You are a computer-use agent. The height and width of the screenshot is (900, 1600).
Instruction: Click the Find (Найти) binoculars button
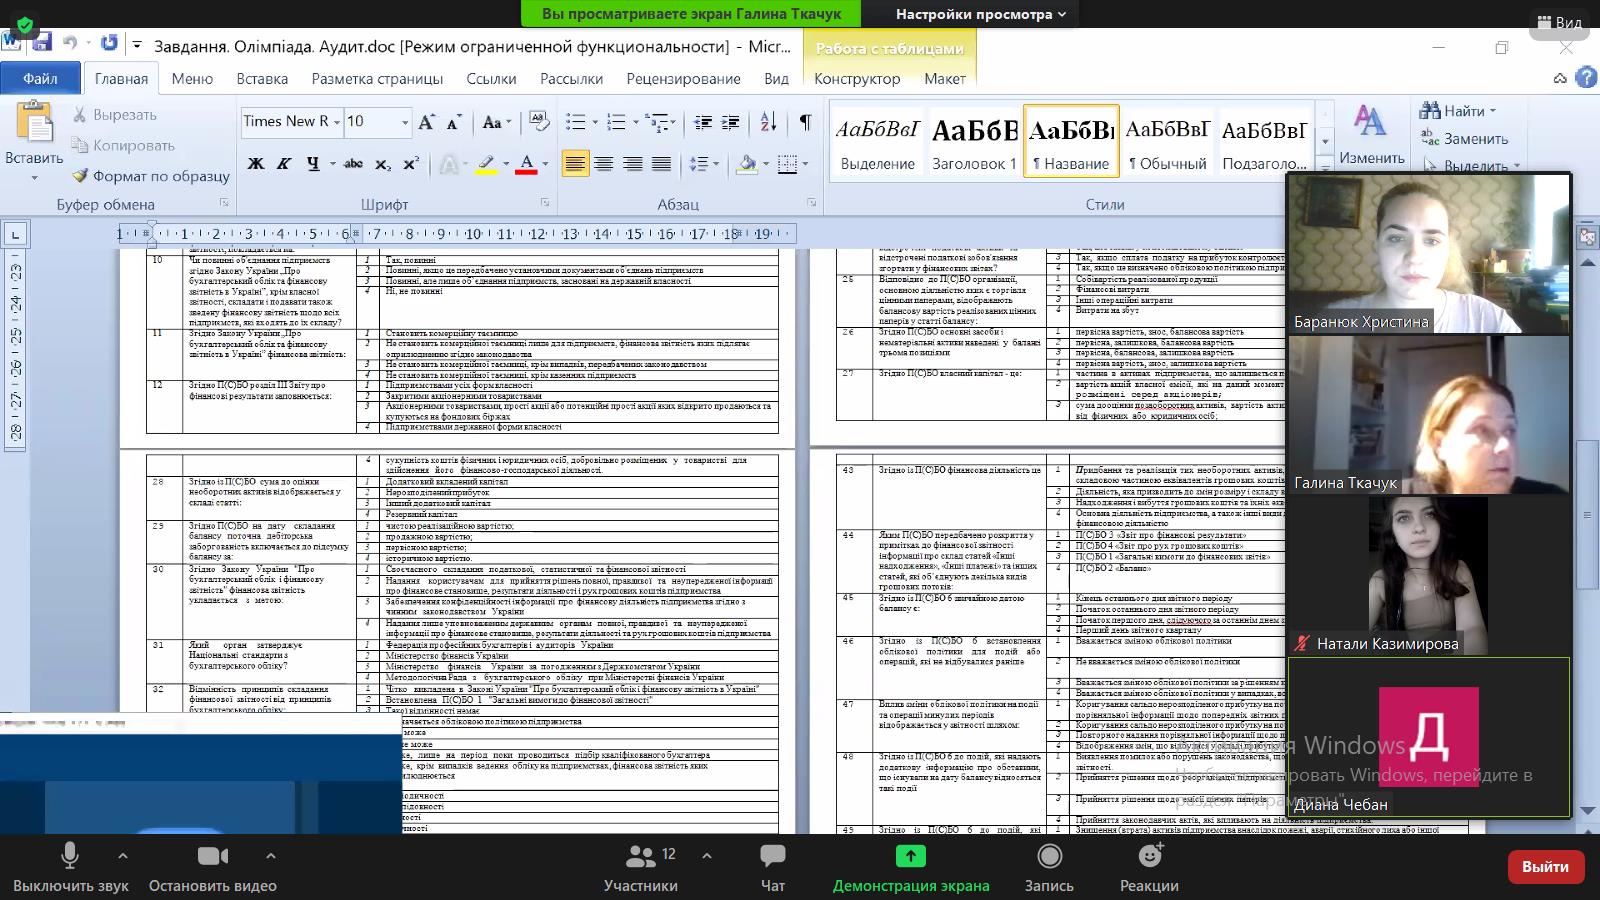click(1456, 111)
